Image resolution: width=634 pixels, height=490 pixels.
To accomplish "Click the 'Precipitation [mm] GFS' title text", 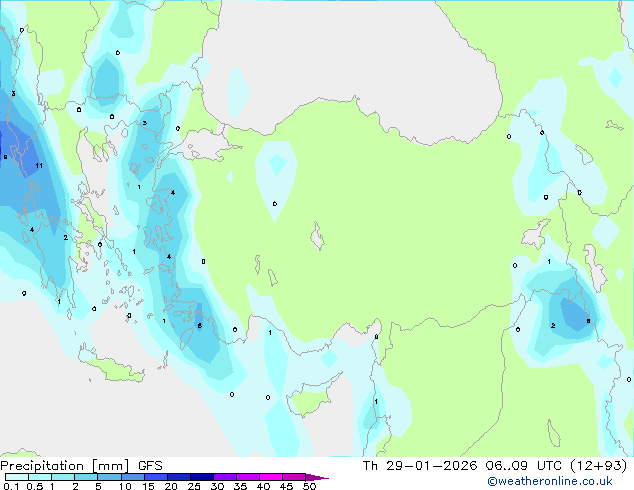I will tap(81, 466).
